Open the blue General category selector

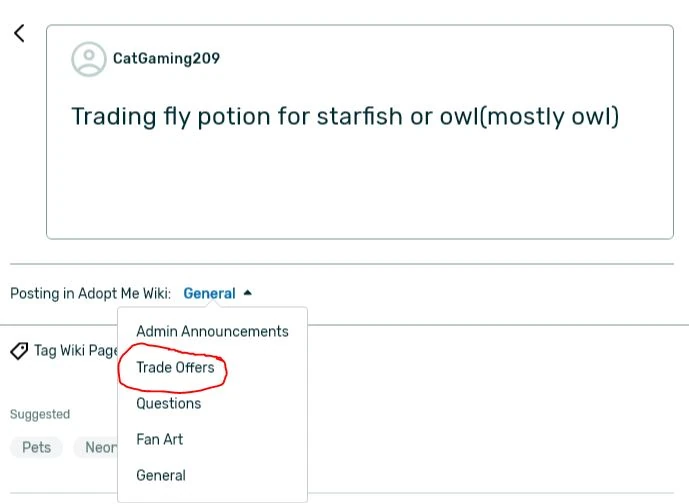(x=209, y=294)
